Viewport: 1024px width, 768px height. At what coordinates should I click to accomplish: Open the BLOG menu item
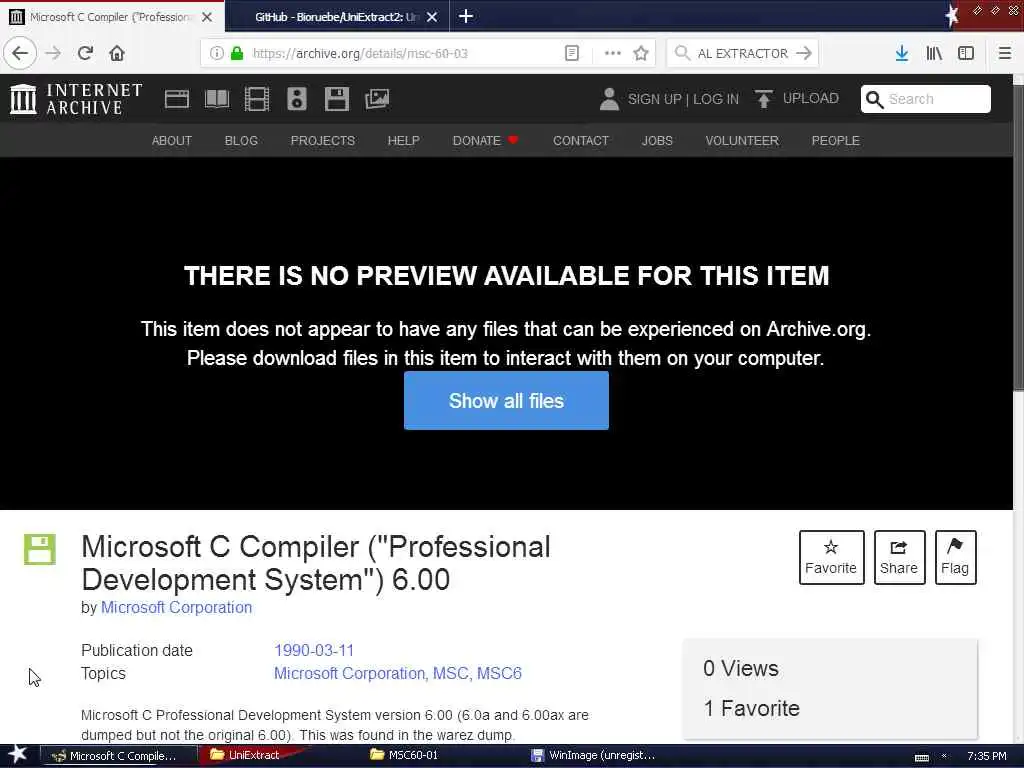click(x=241, y=140)
